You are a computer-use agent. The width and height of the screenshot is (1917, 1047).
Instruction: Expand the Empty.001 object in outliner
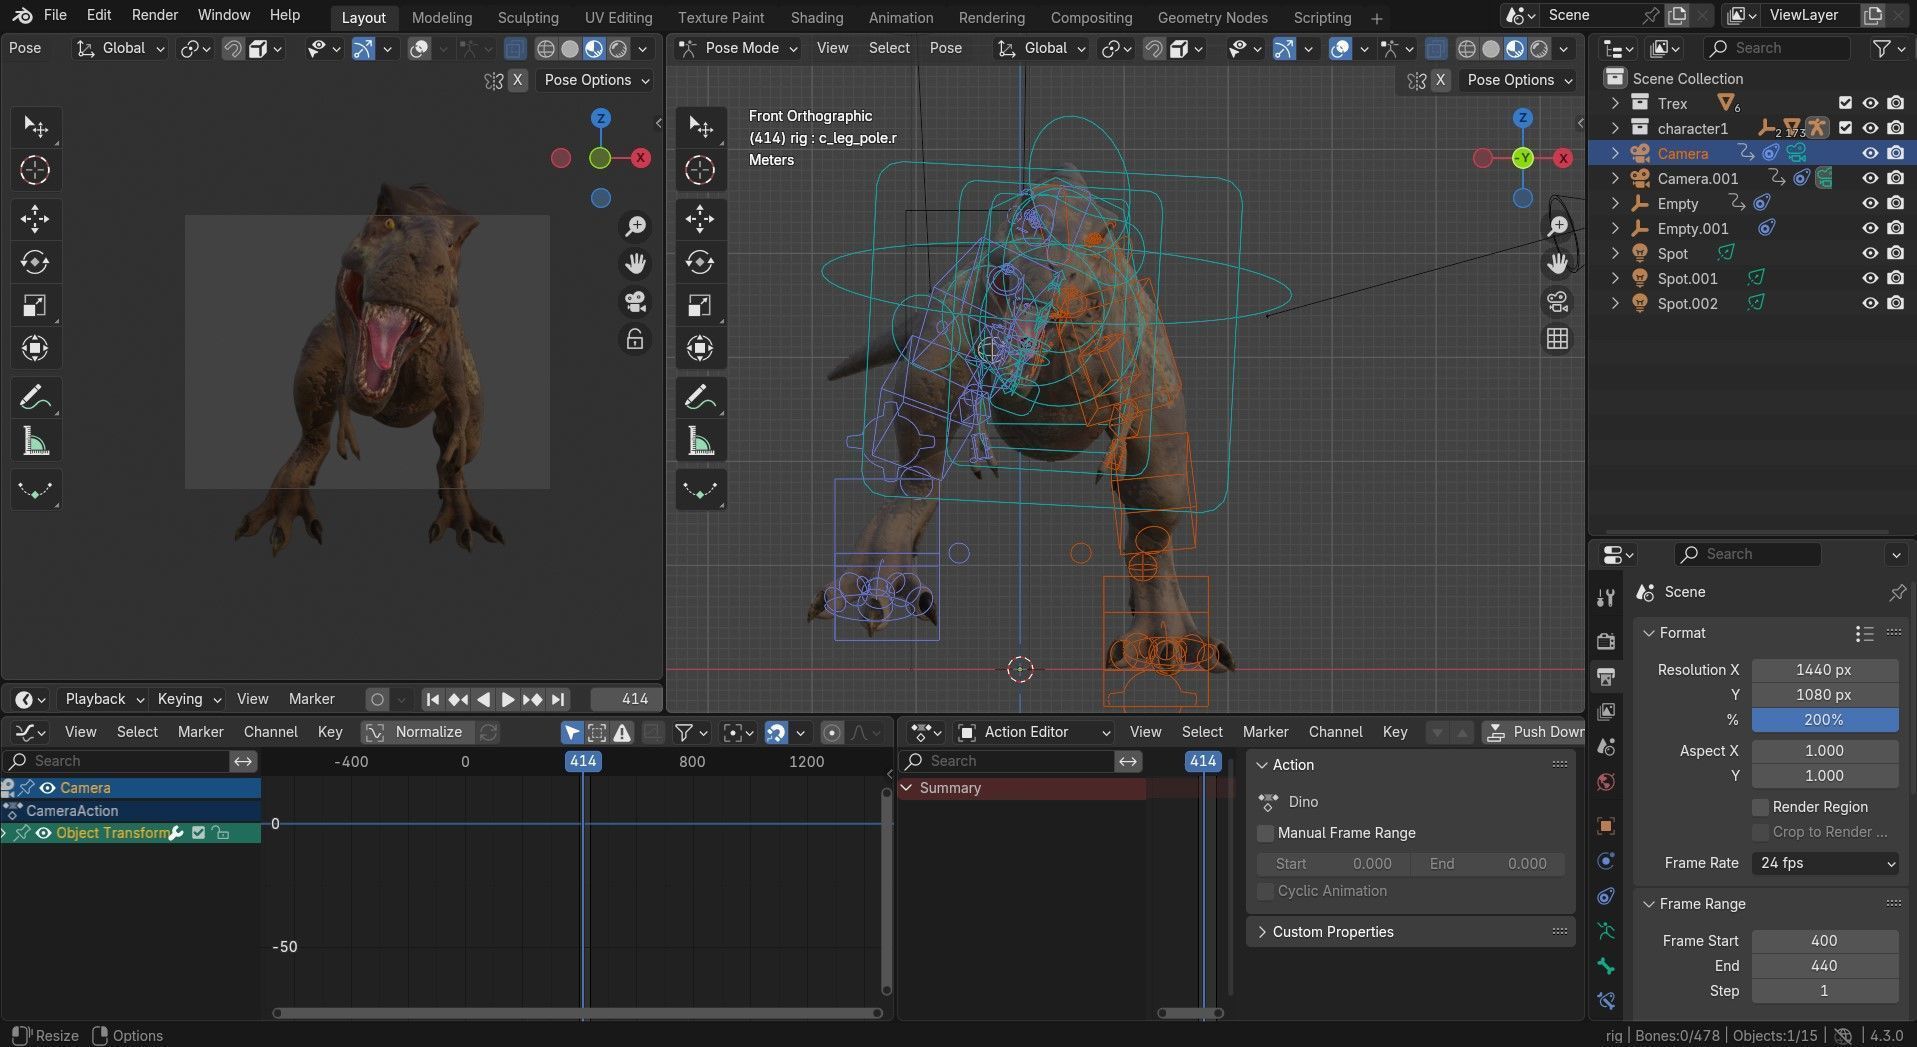(1614, 228)
